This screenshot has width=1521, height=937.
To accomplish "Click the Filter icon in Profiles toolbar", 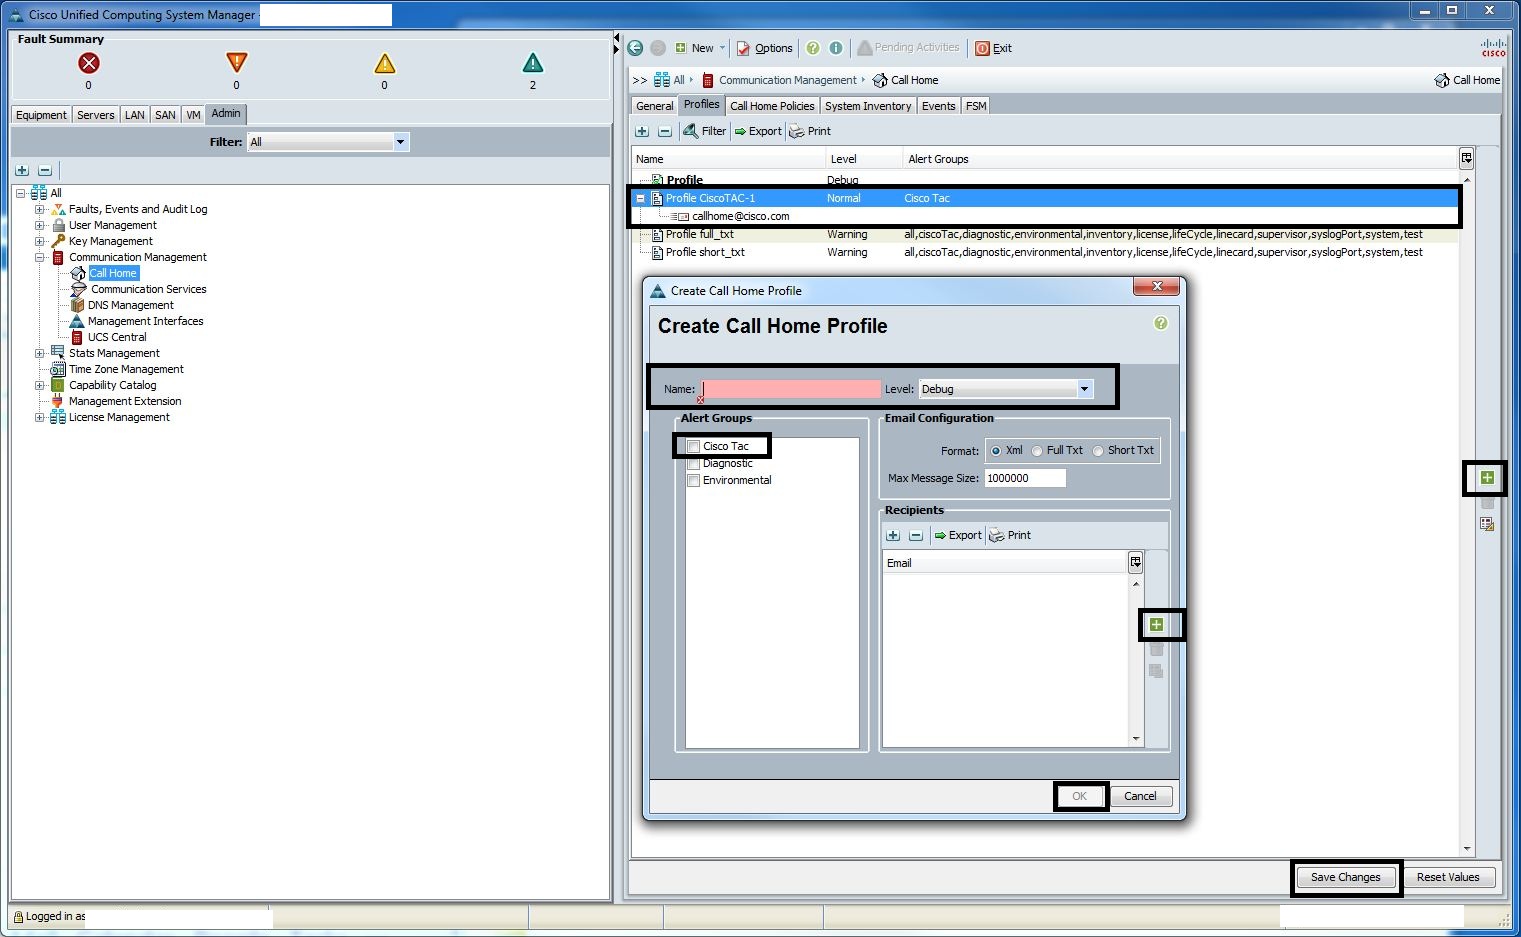I will click(x=690, y=131).
